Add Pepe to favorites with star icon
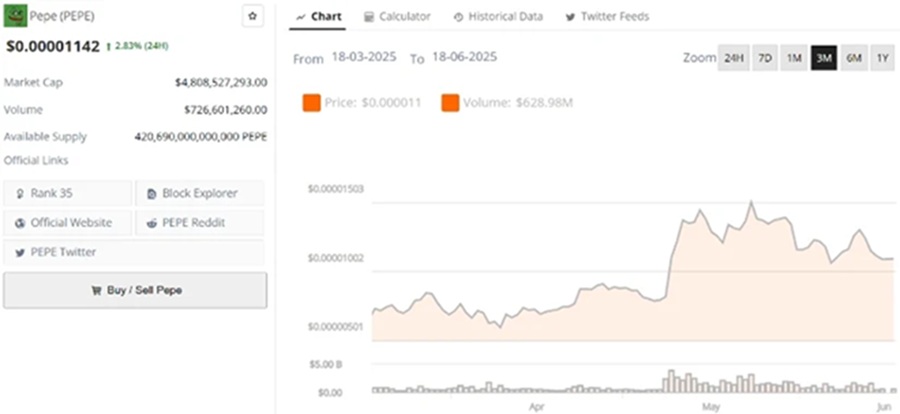 coord(252,17)
